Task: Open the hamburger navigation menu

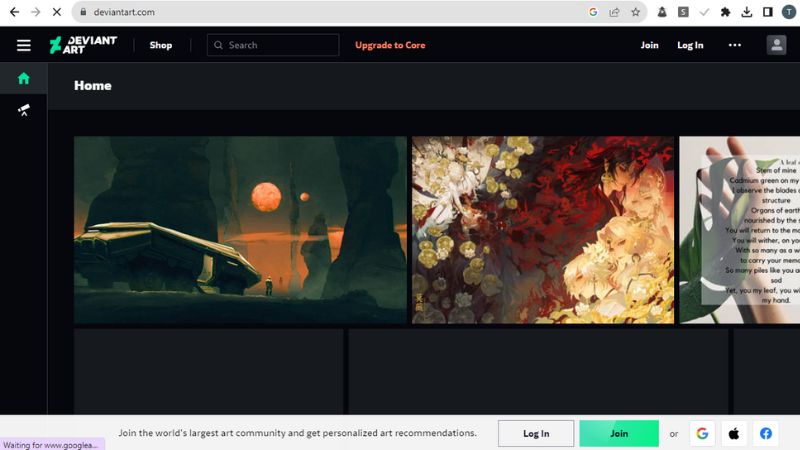Action: 23,45
